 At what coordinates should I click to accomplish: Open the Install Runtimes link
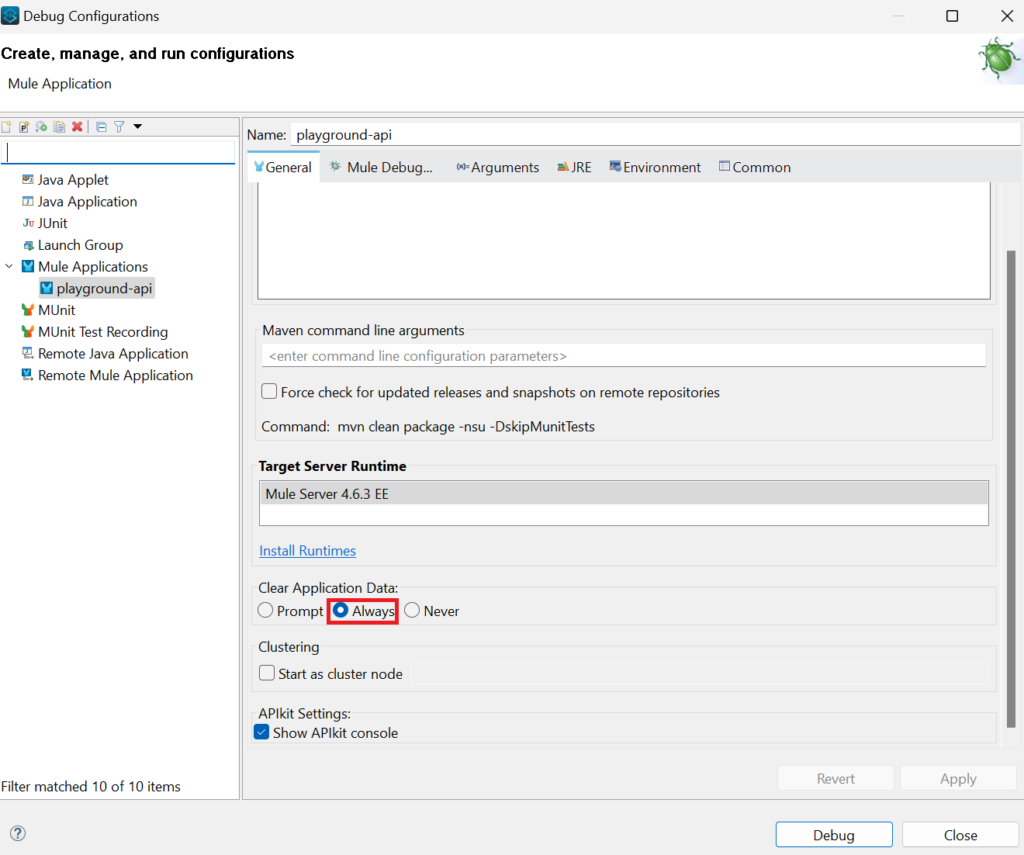click(307, 551)
